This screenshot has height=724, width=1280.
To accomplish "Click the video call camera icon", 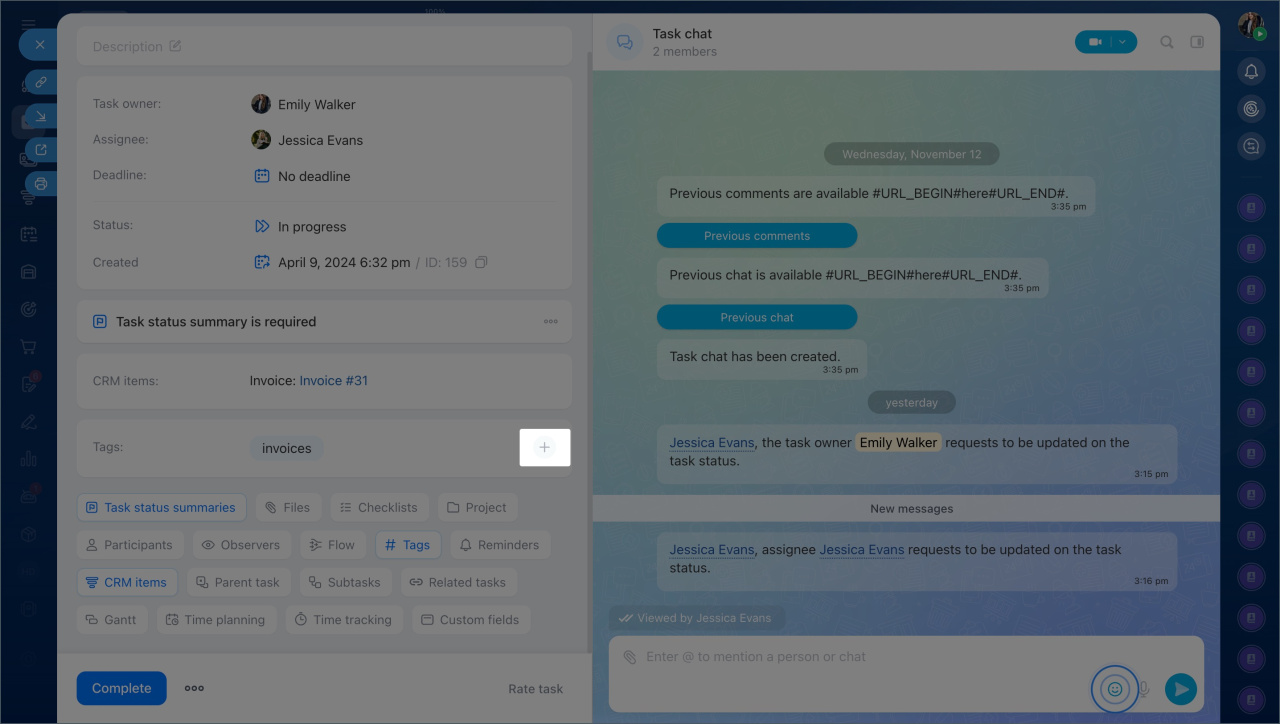I will pos(1095,42).
